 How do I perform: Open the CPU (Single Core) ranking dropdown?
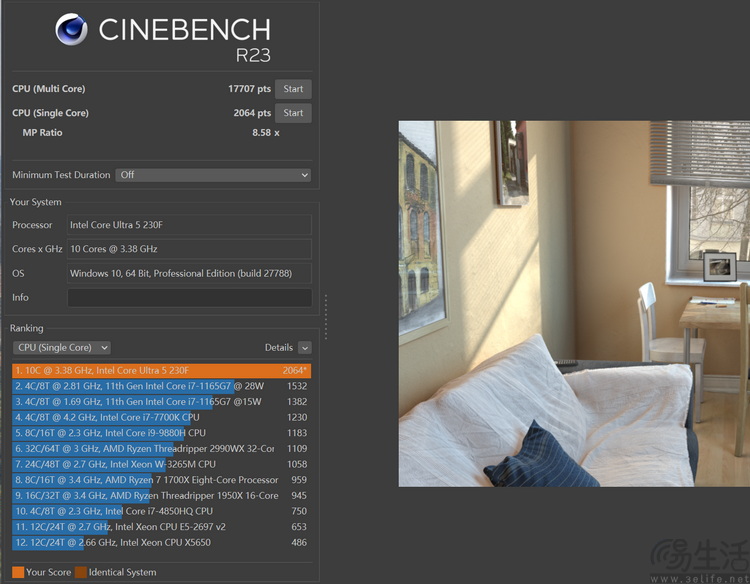click(62, 348)
